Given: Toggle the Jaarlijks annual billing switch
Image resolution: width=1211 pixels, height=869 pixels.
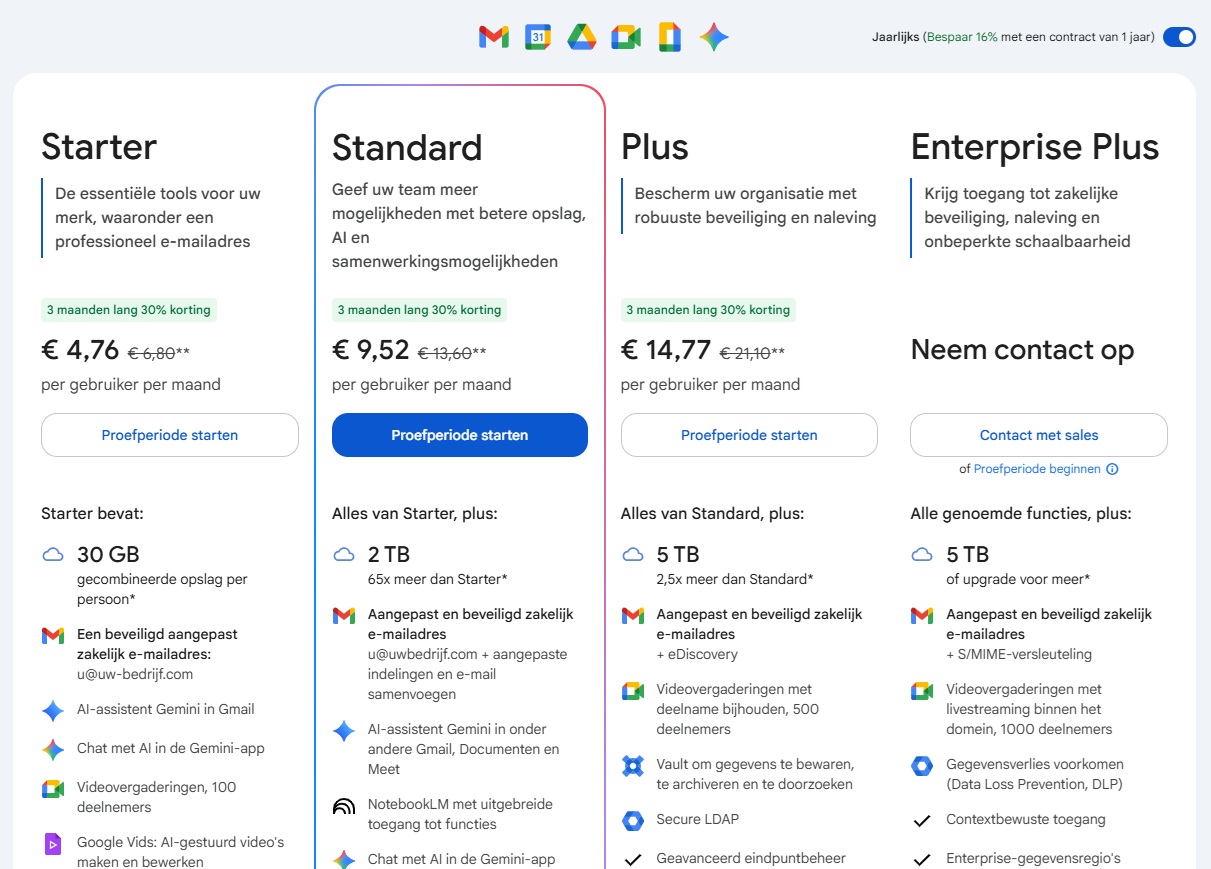Looking at the screenshot, I should pyautogui.click(x=1178, y=37).
